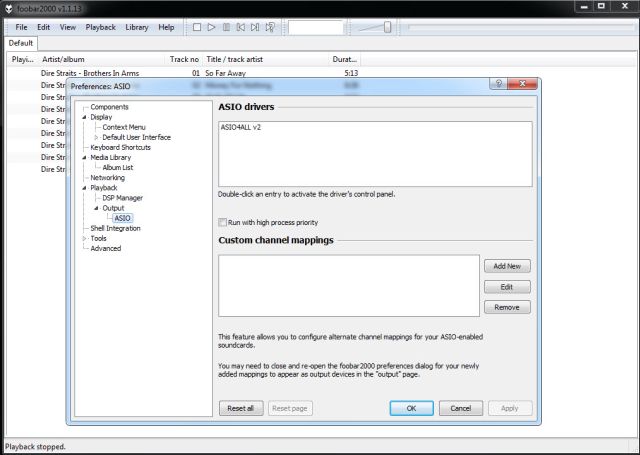
Task: Open the Library menu
Action: coord(137,27)
